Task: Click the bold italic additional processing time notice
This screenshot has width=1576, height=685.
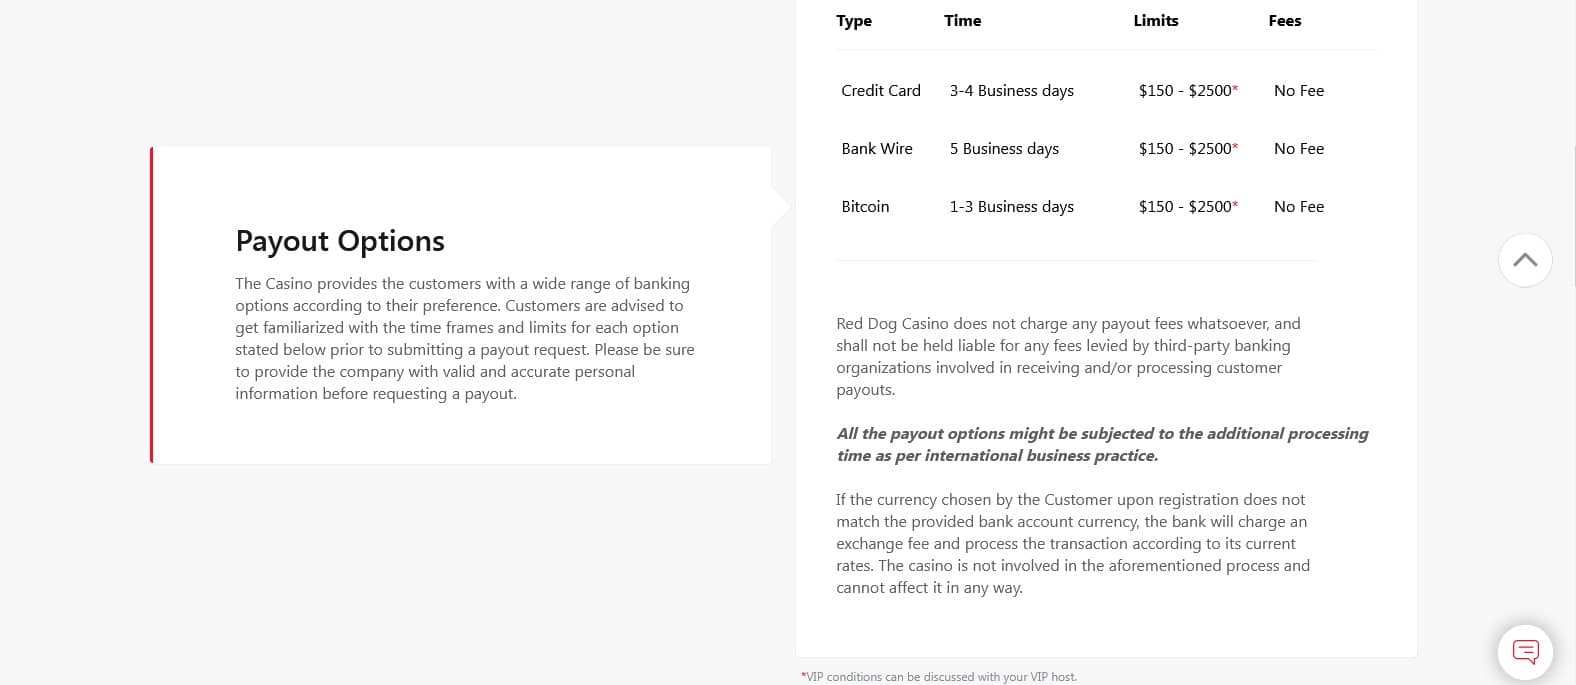Action: (x=1101, y=444)
